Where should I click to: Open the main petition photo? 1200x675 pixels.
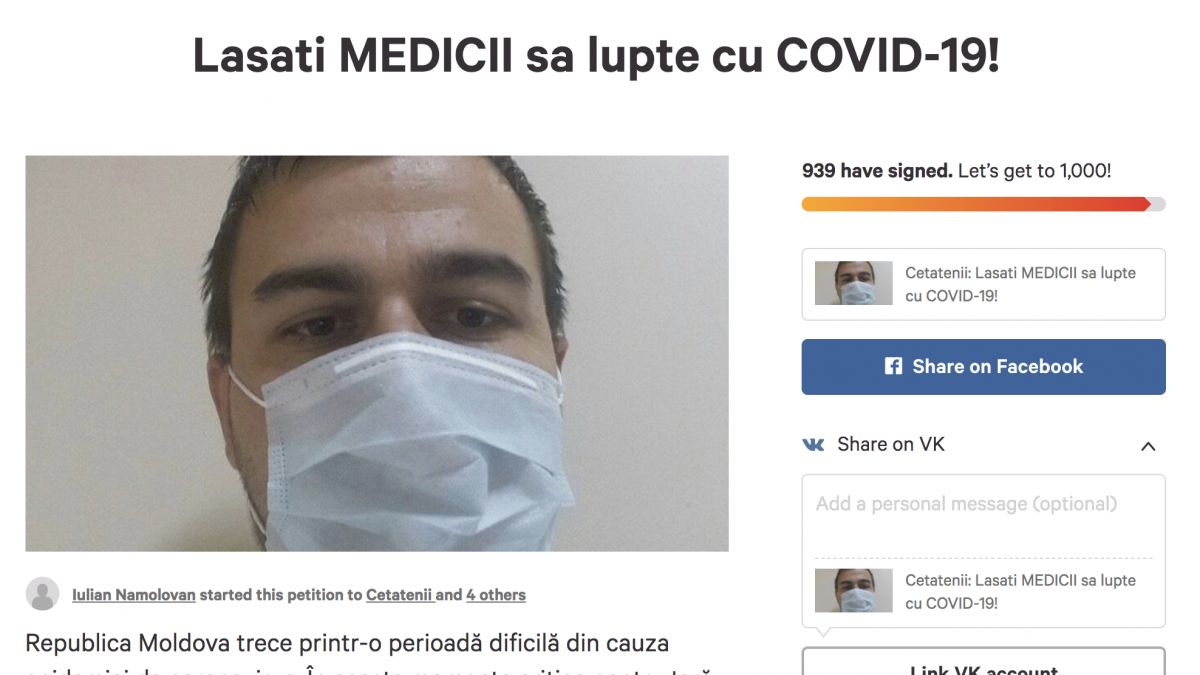click(377, 353)
